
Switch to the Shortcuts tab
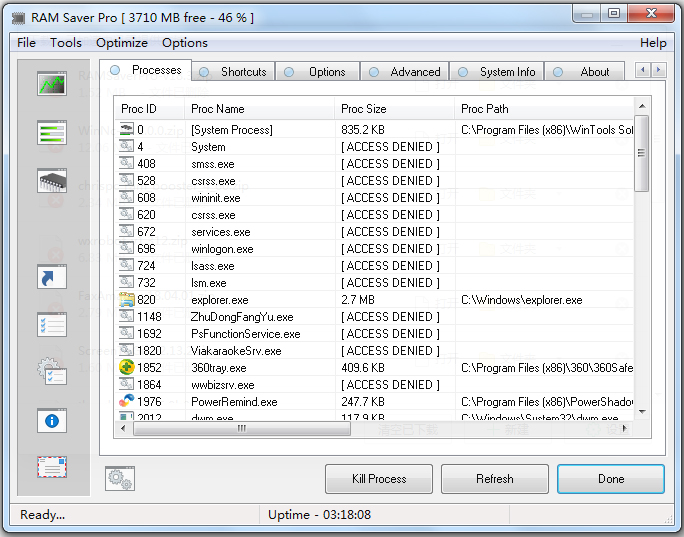234,72
